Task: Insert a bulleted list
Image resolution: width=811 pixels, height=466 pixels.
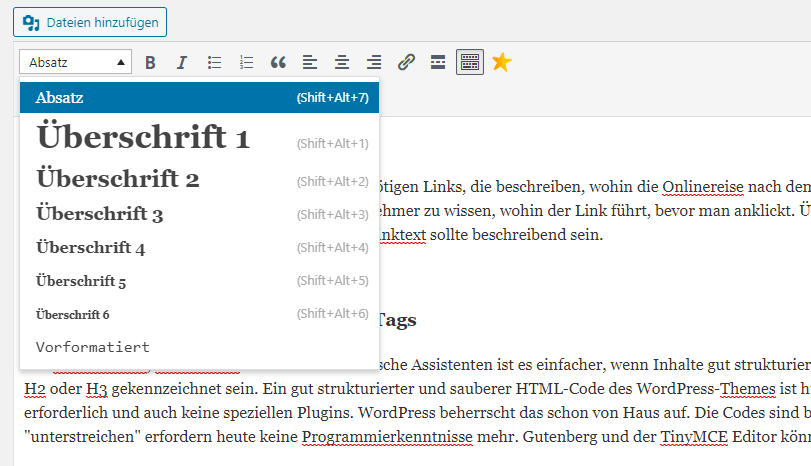Action: (x=214, y=63)
